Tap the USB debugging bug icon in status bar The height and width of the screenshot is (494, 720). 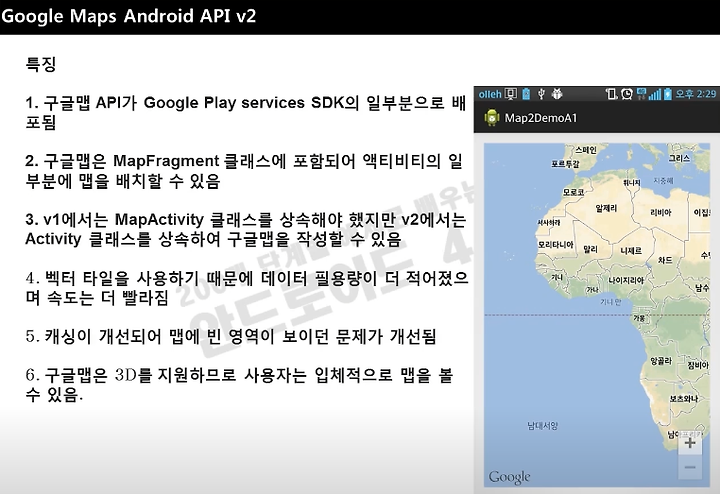[557, 94]
